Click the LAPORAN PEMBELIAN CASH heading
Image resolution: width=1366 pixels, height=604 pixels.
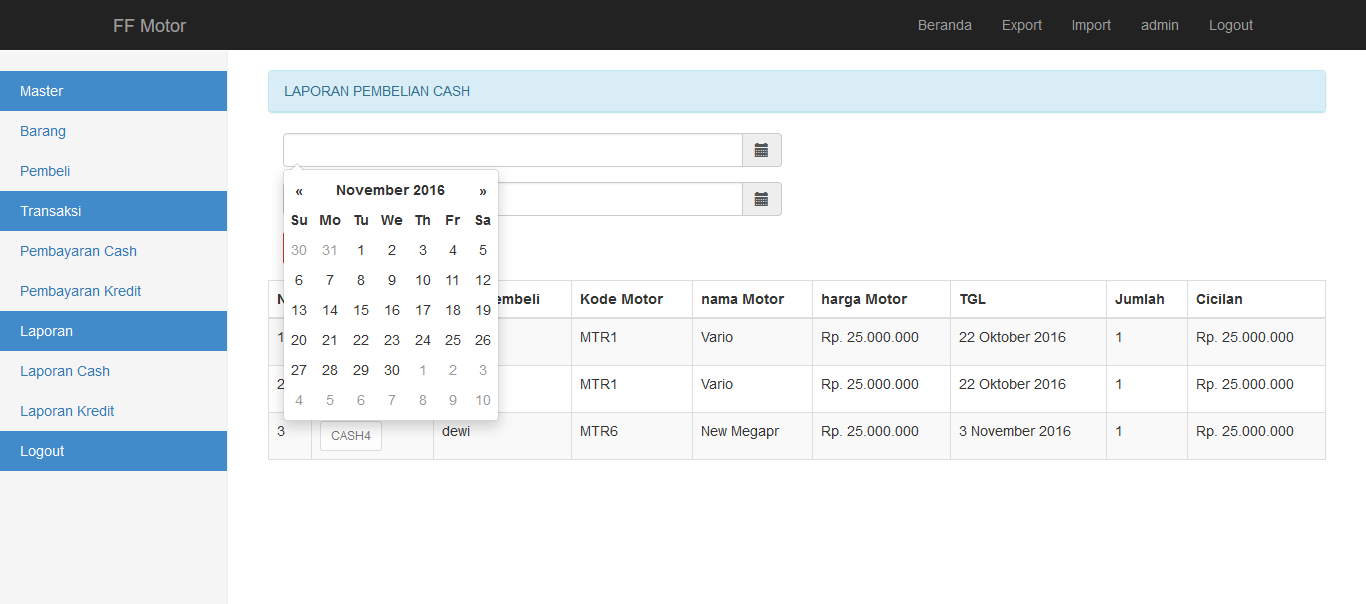click(x=377, y=91)
